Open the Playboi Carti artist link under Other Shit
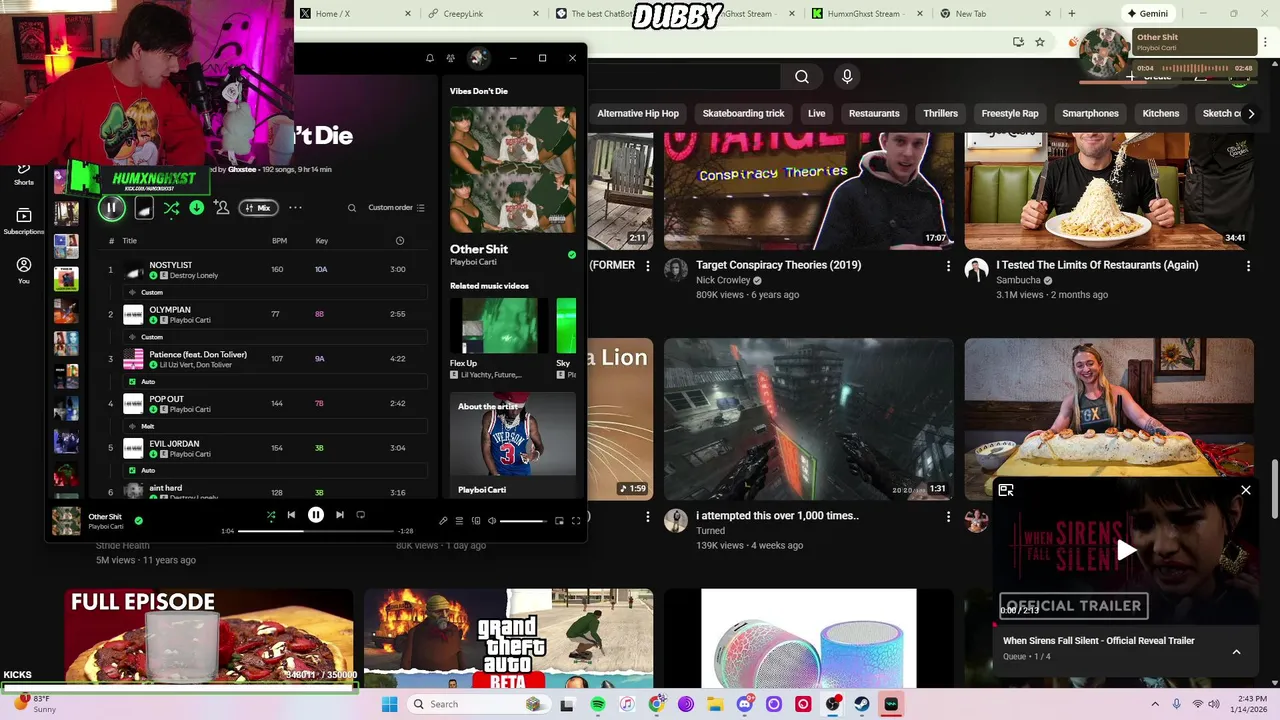 473,262
